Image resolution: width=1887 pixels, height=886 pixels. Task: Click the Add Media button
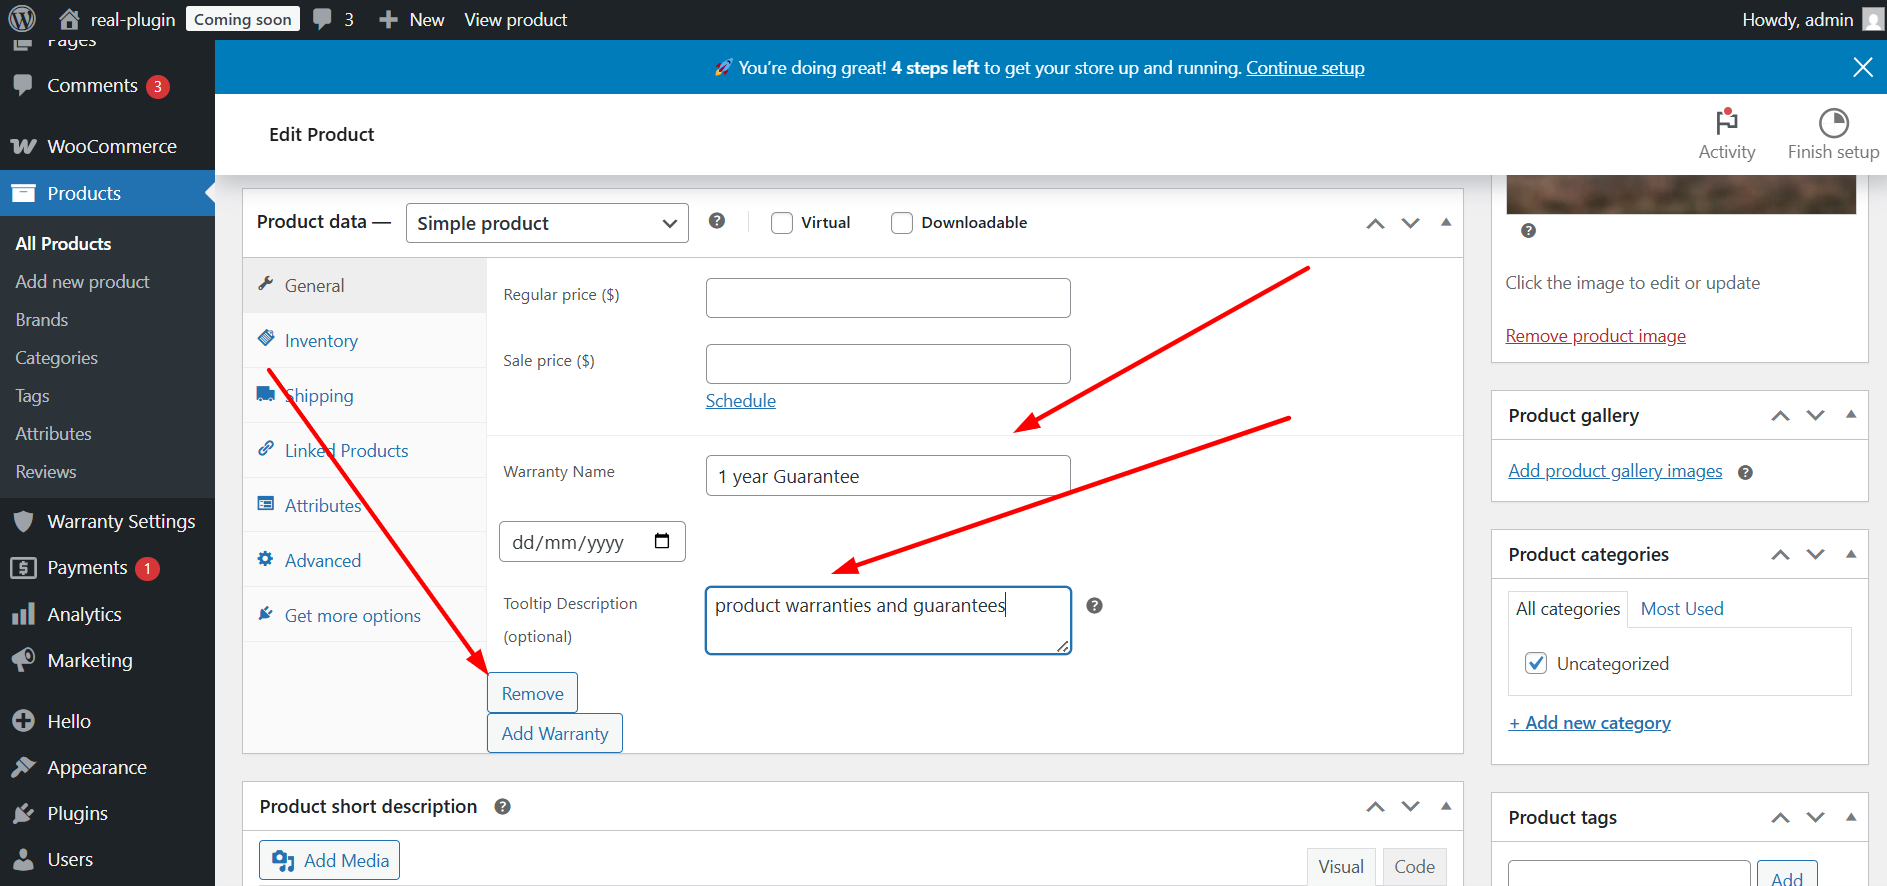tap(329, 860)
